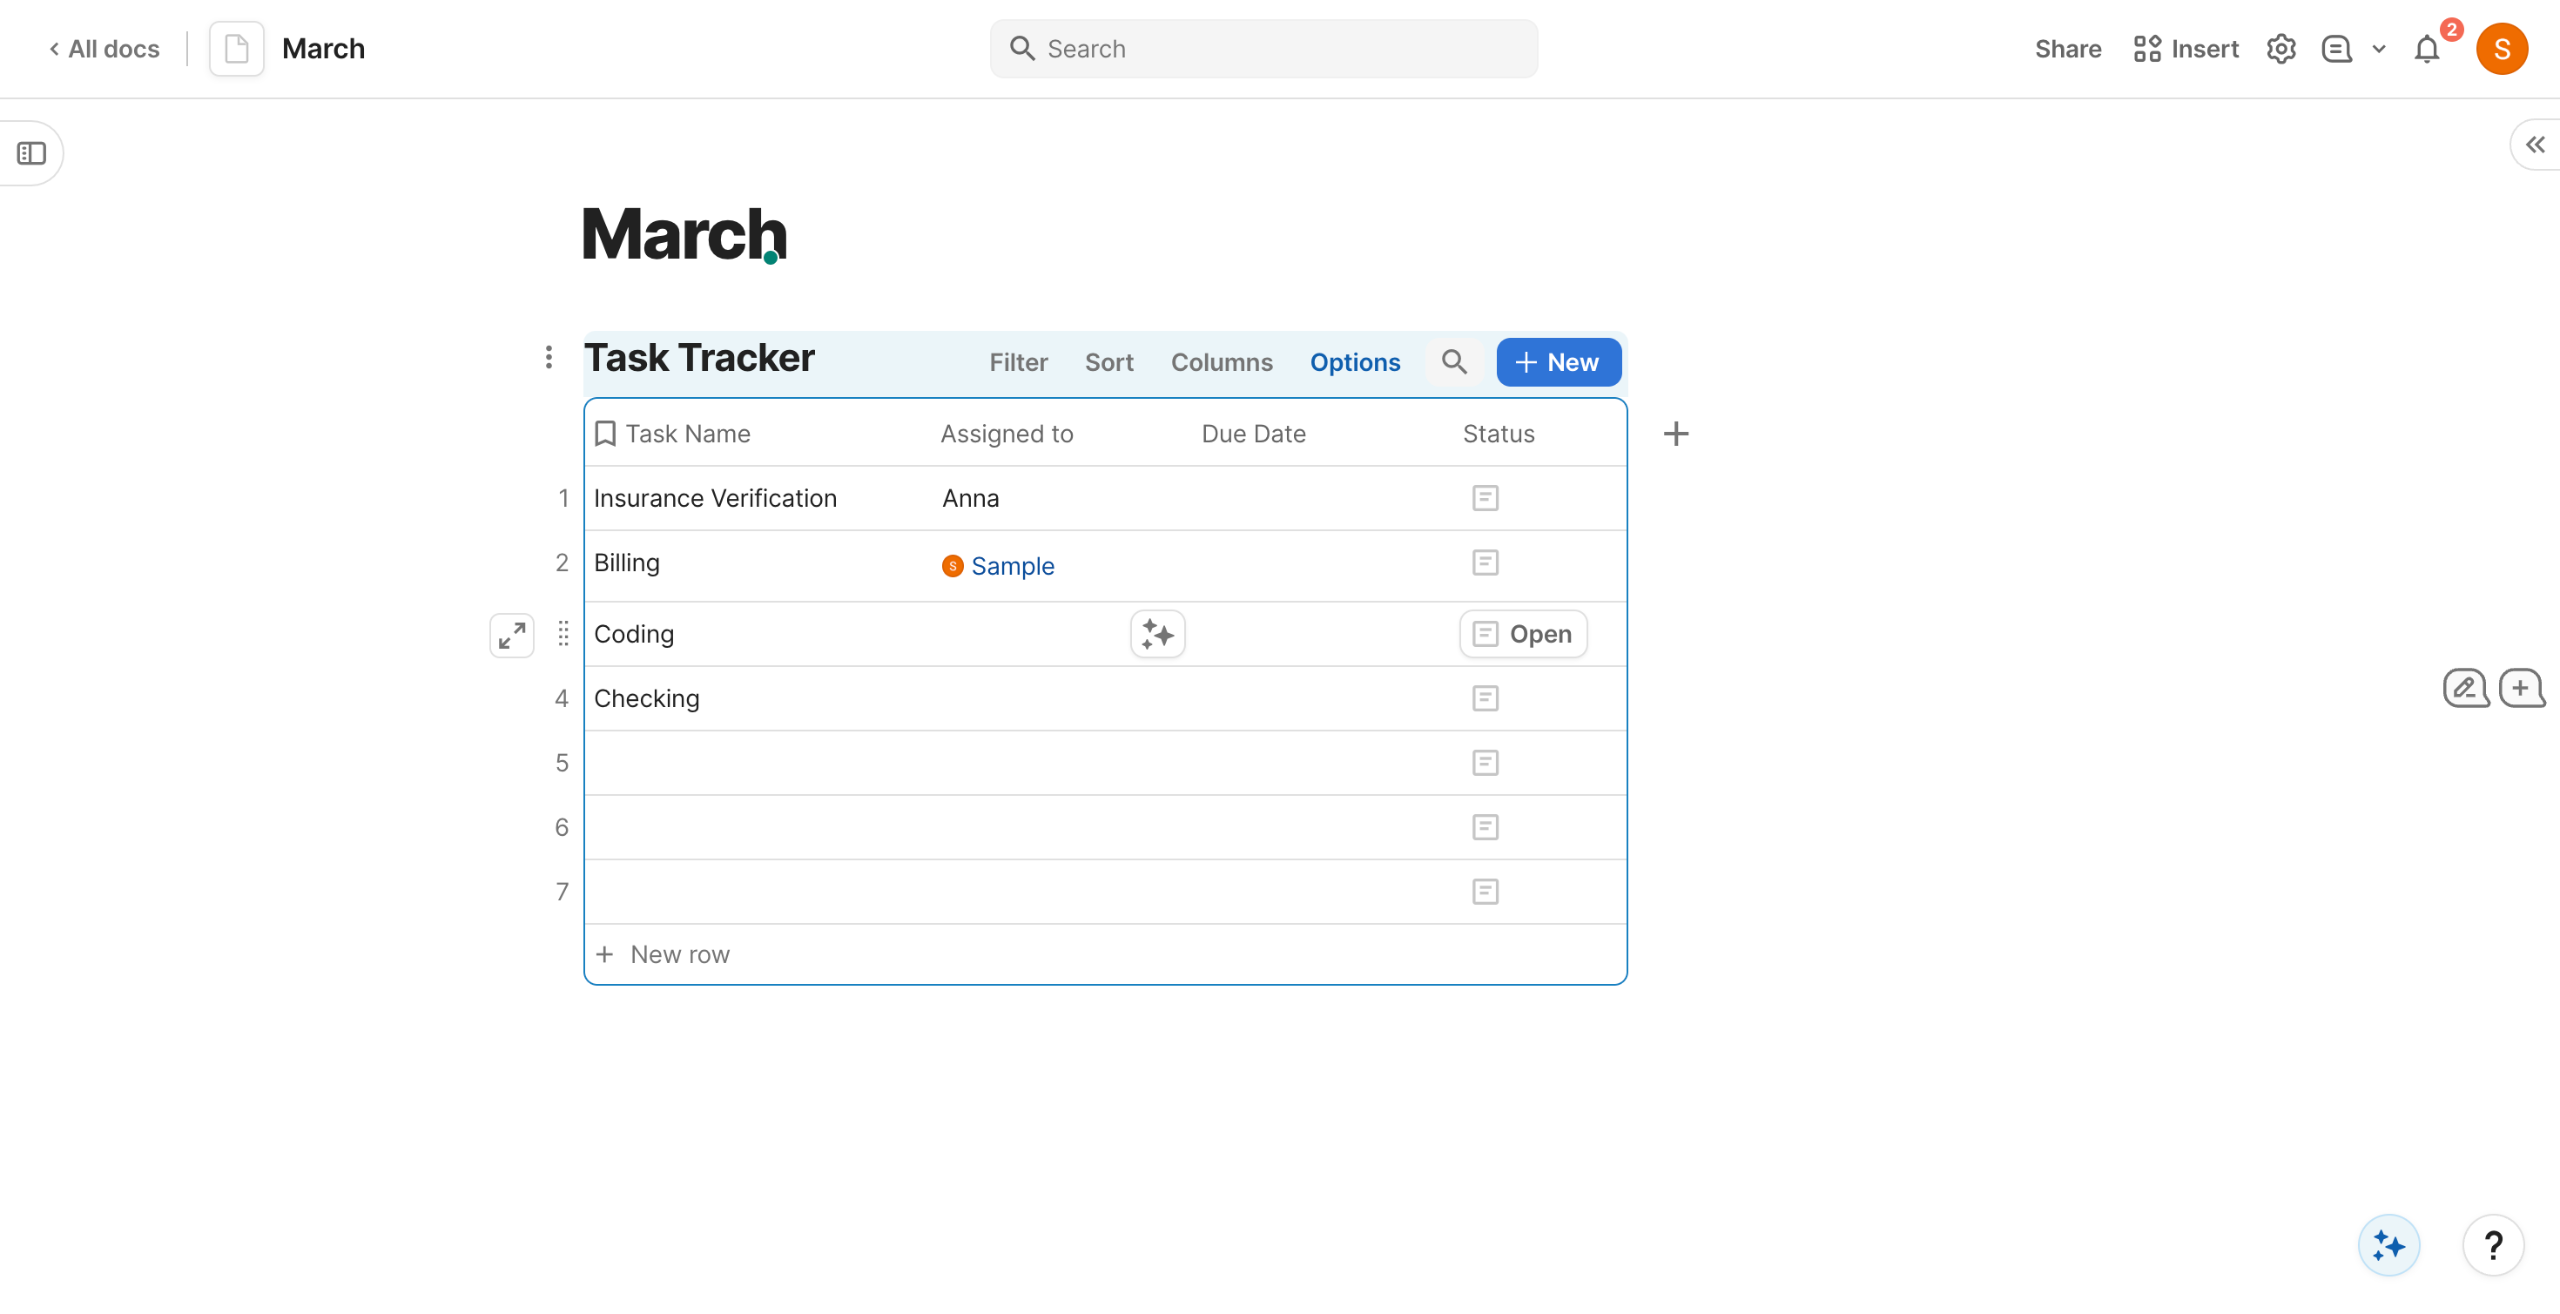Click the document Search field

[1264, 49]
